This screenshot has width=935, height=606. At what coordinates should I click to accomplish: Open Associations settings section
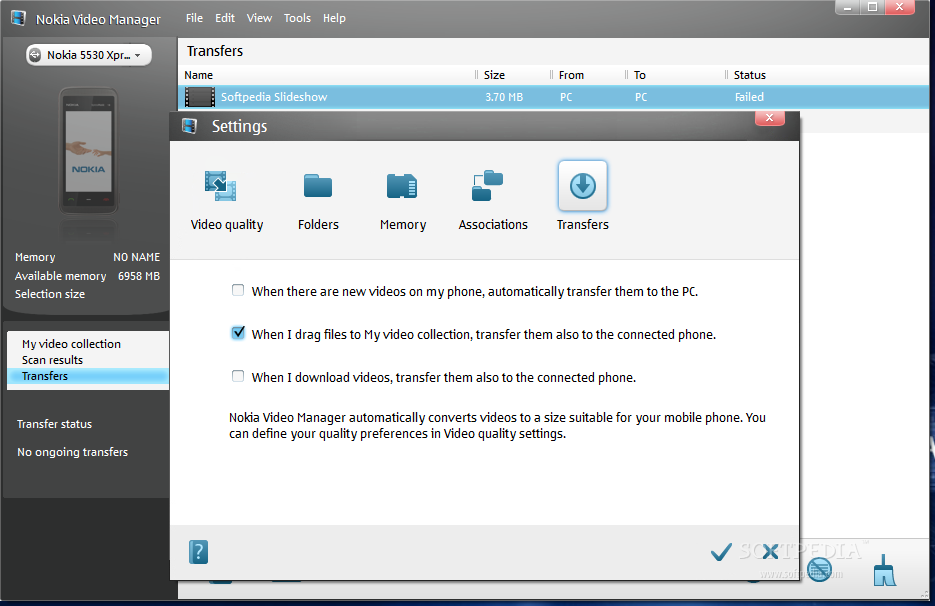[493, 200]
